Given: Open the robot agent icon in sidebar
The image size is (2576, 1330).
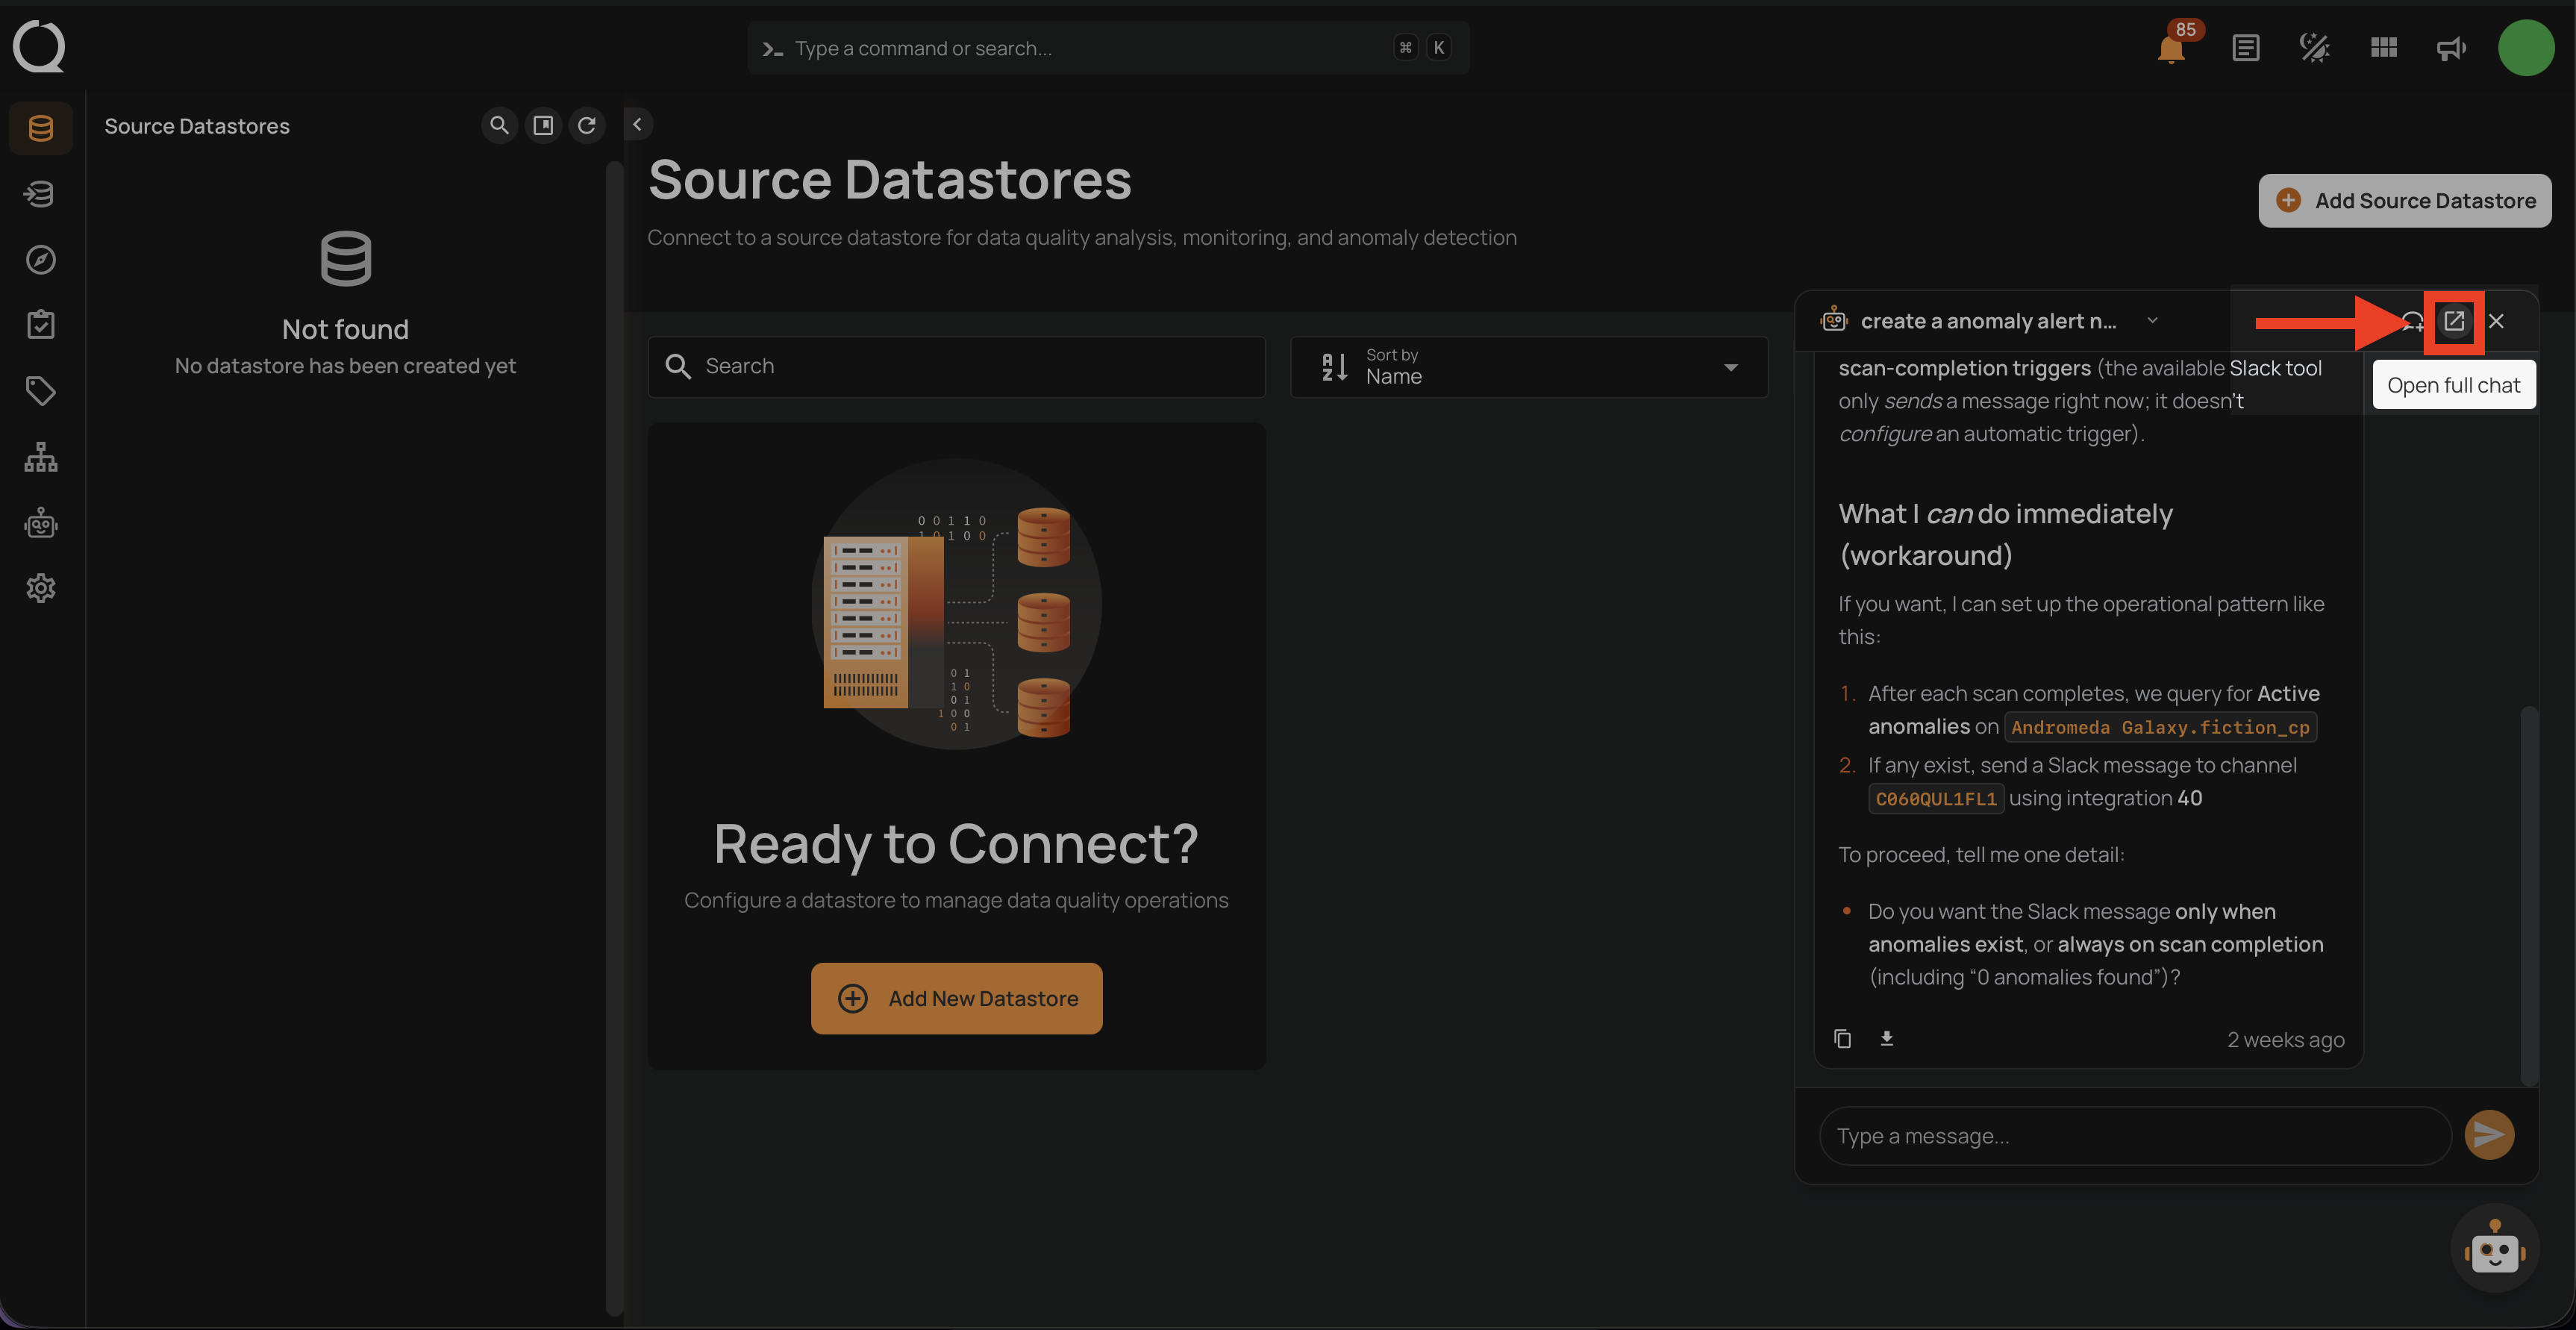Looking at the screenshot, I should pyautogui.click(x=41, y=523).
